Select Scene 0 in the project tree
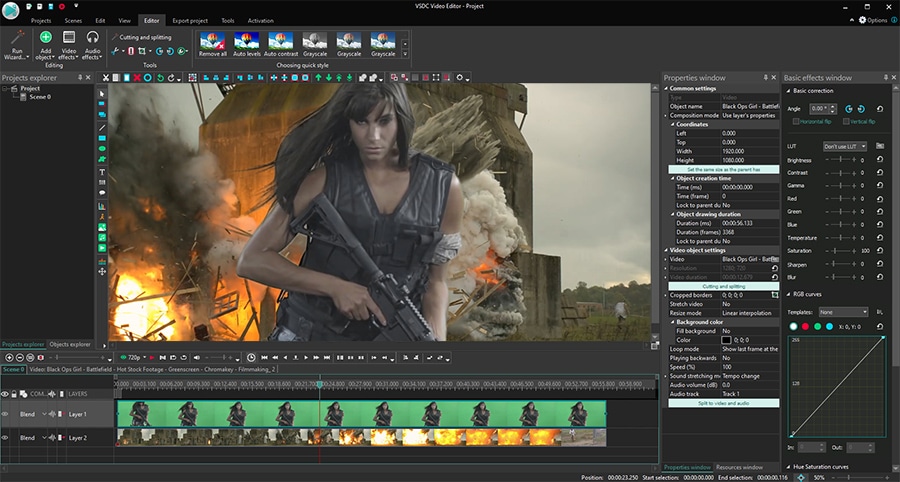The width and height of the screenshot is (900, 482). tap(39, 97)
